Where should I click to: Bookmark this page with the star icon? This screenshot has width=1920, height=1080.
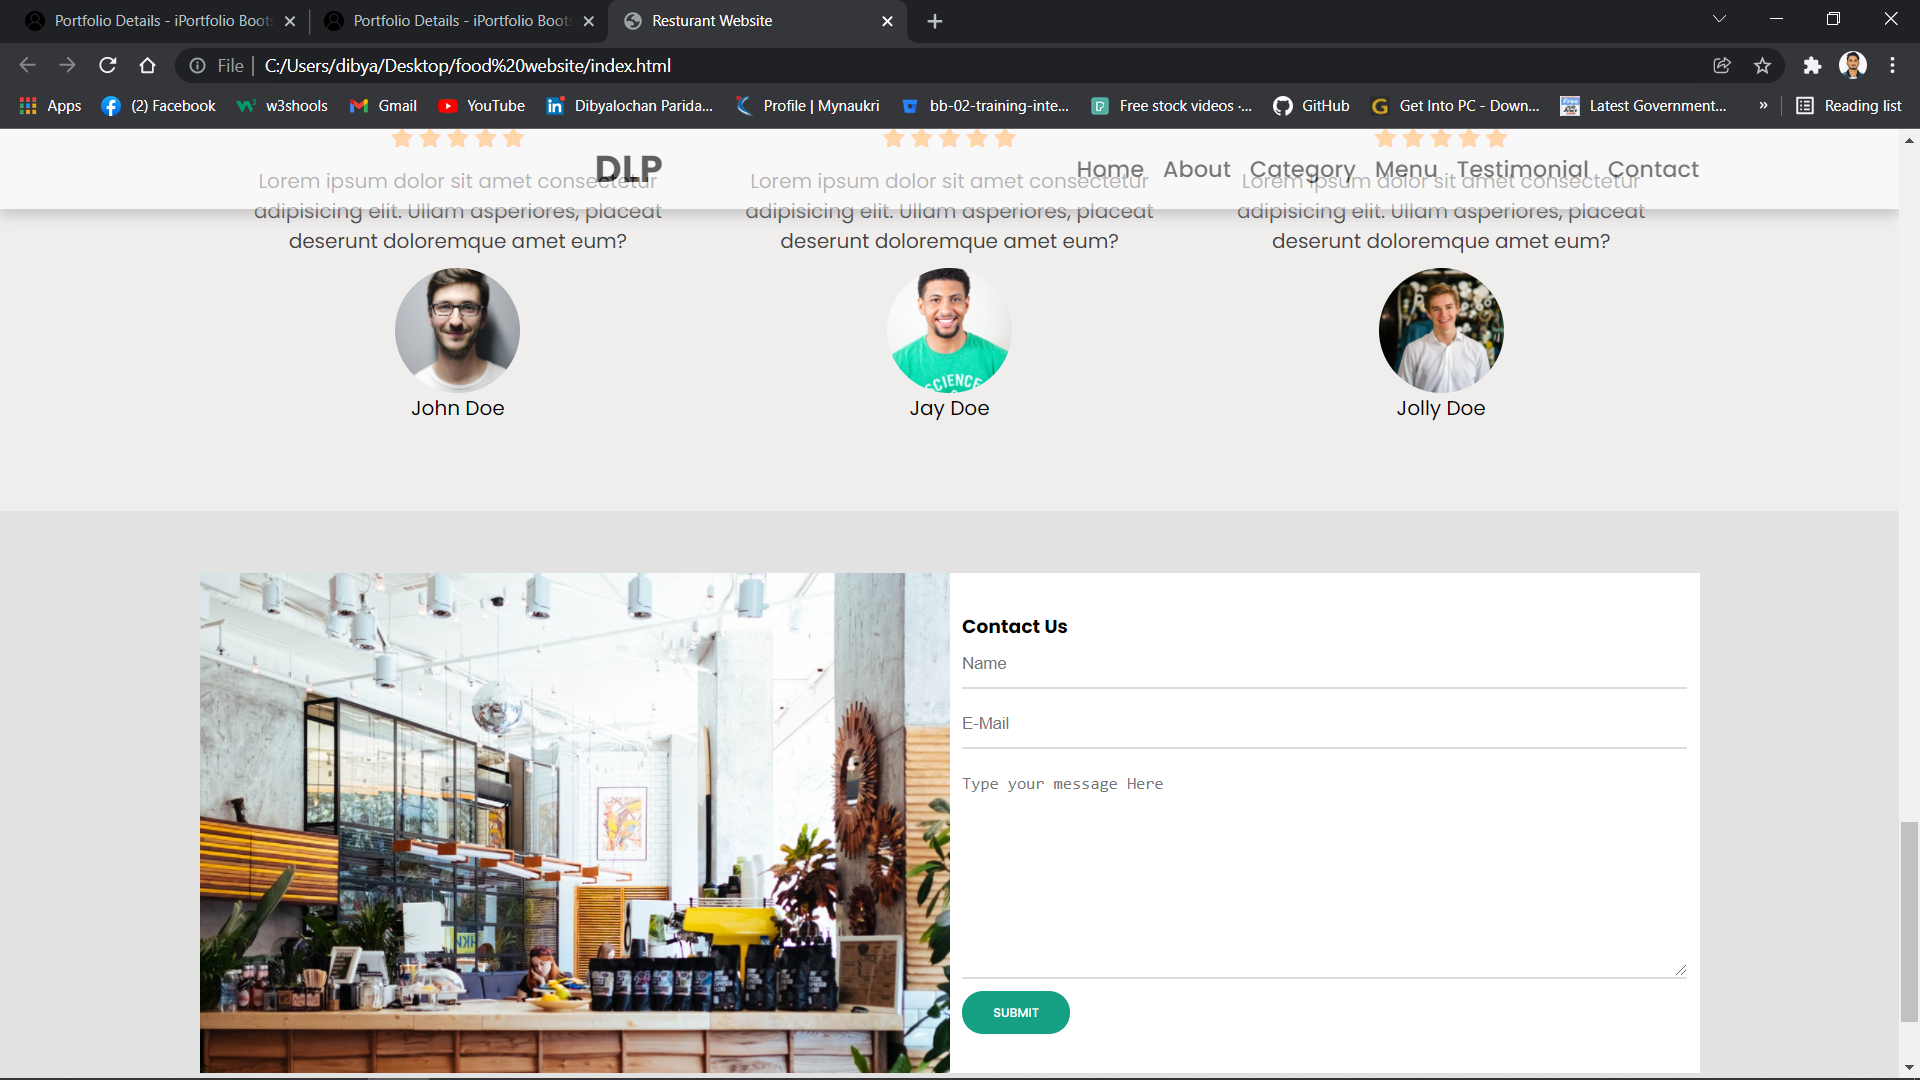click(x=1762, y=66)
